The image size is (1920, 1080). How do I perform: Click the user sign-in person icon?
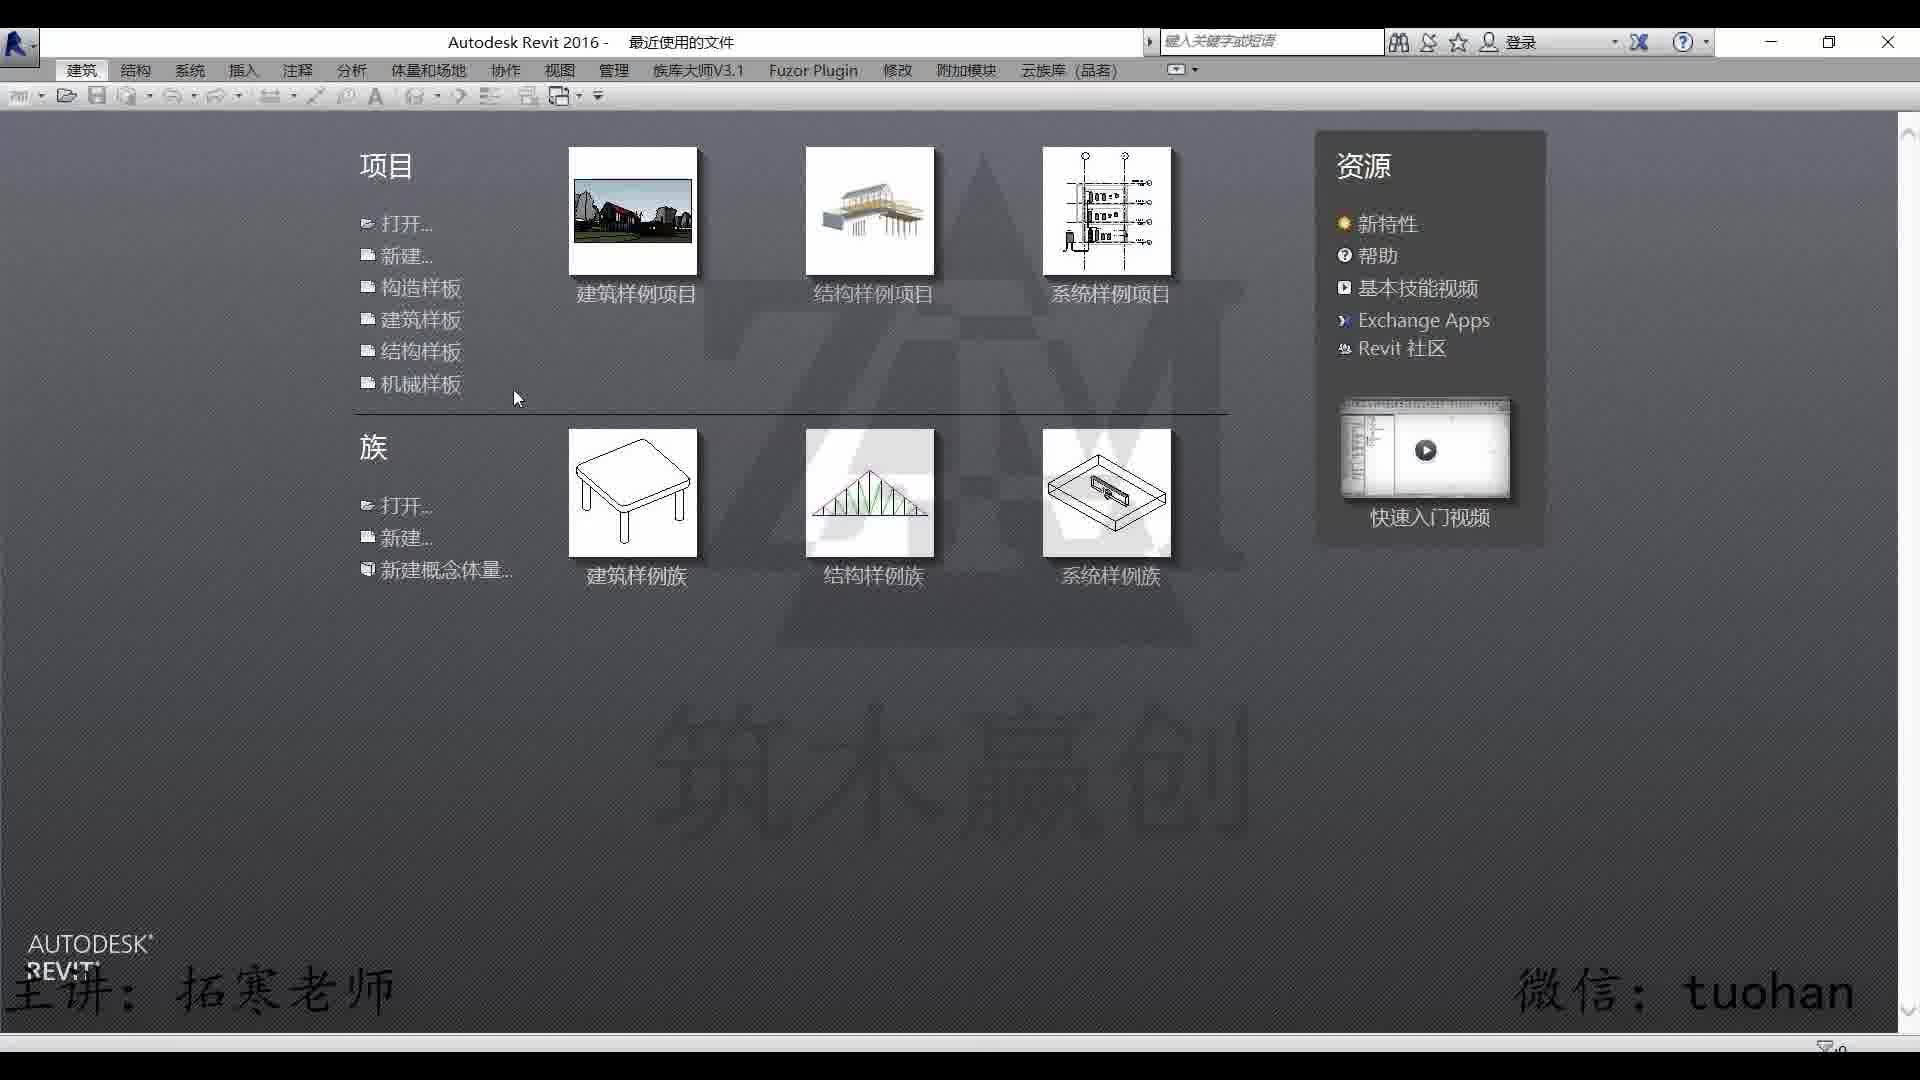coord(1489,42)
